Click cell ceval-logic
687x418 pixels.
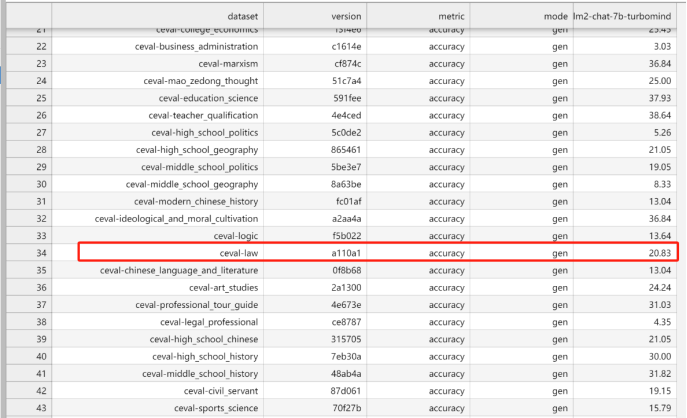157,236
